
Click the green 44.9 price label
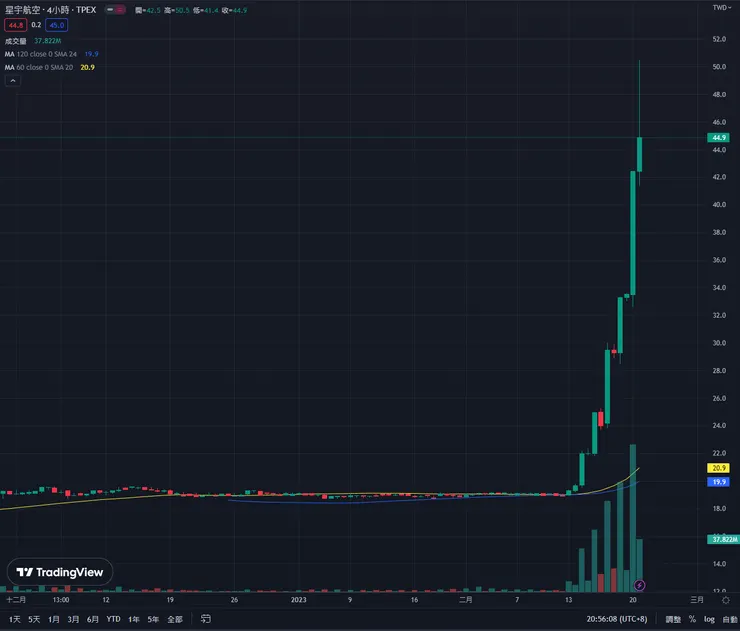(718, 137)
